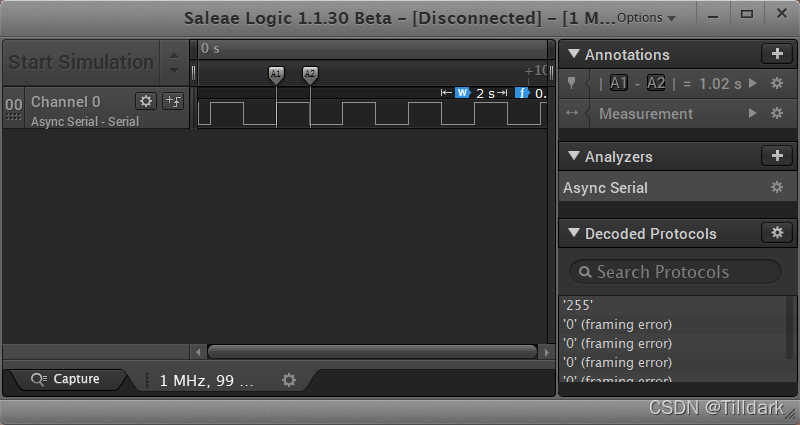Click the A2 label in Annotations row

tap(656, 83)
